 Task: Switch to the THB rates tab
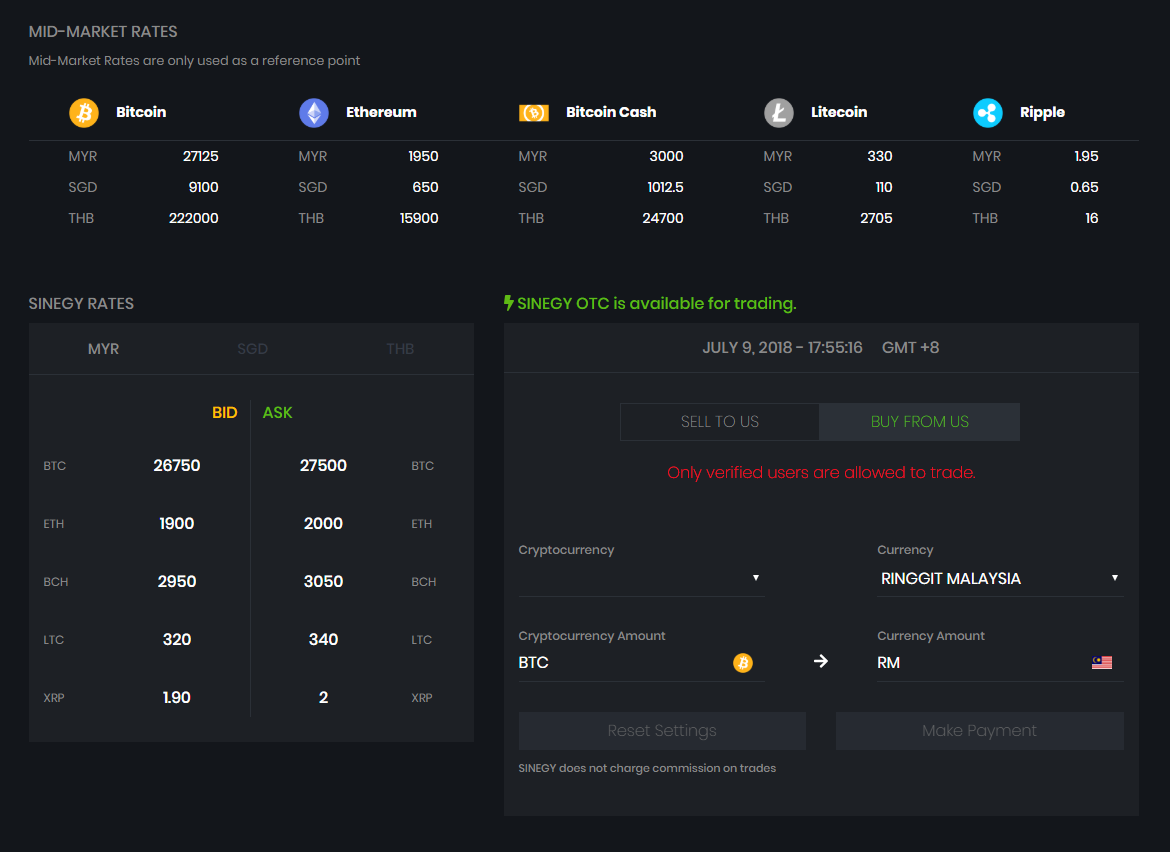[x=400, y=348]
